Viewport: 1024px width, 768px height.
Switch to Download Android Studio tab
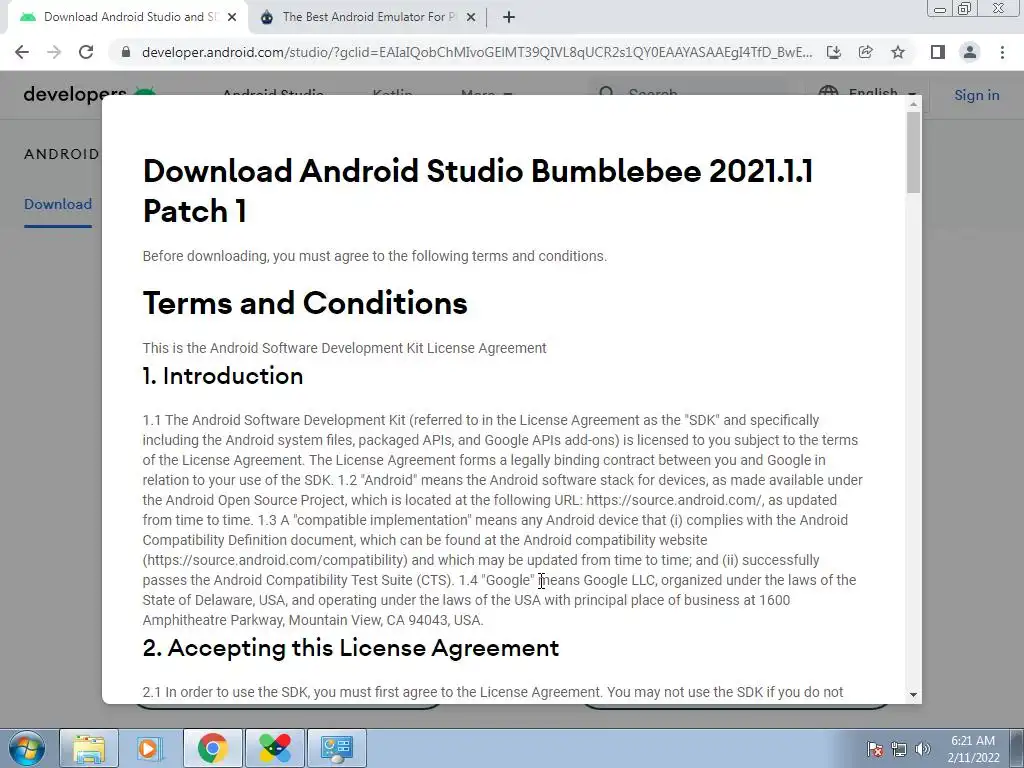pos(127,18)
